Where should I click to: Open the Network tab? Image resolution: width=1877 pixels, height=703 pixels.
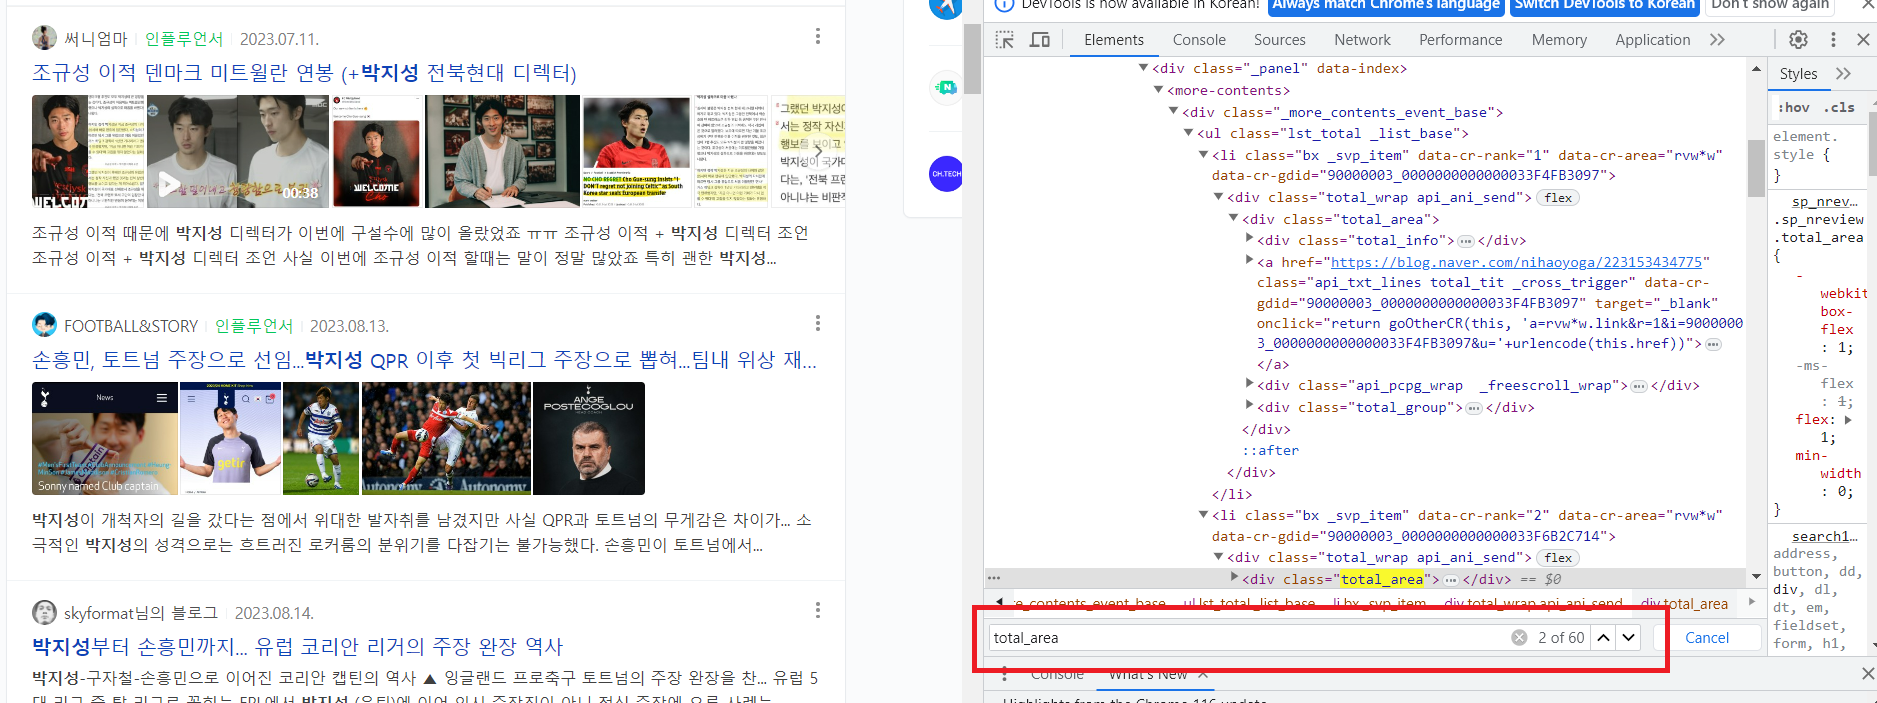tap(1362, 40)
